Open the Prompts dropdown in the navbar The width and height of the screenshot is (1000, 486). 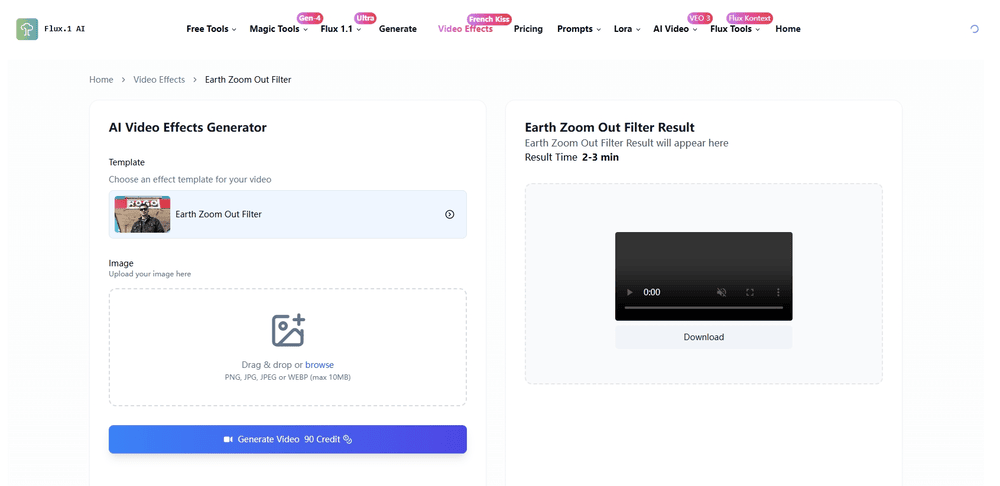coord(579,29)
